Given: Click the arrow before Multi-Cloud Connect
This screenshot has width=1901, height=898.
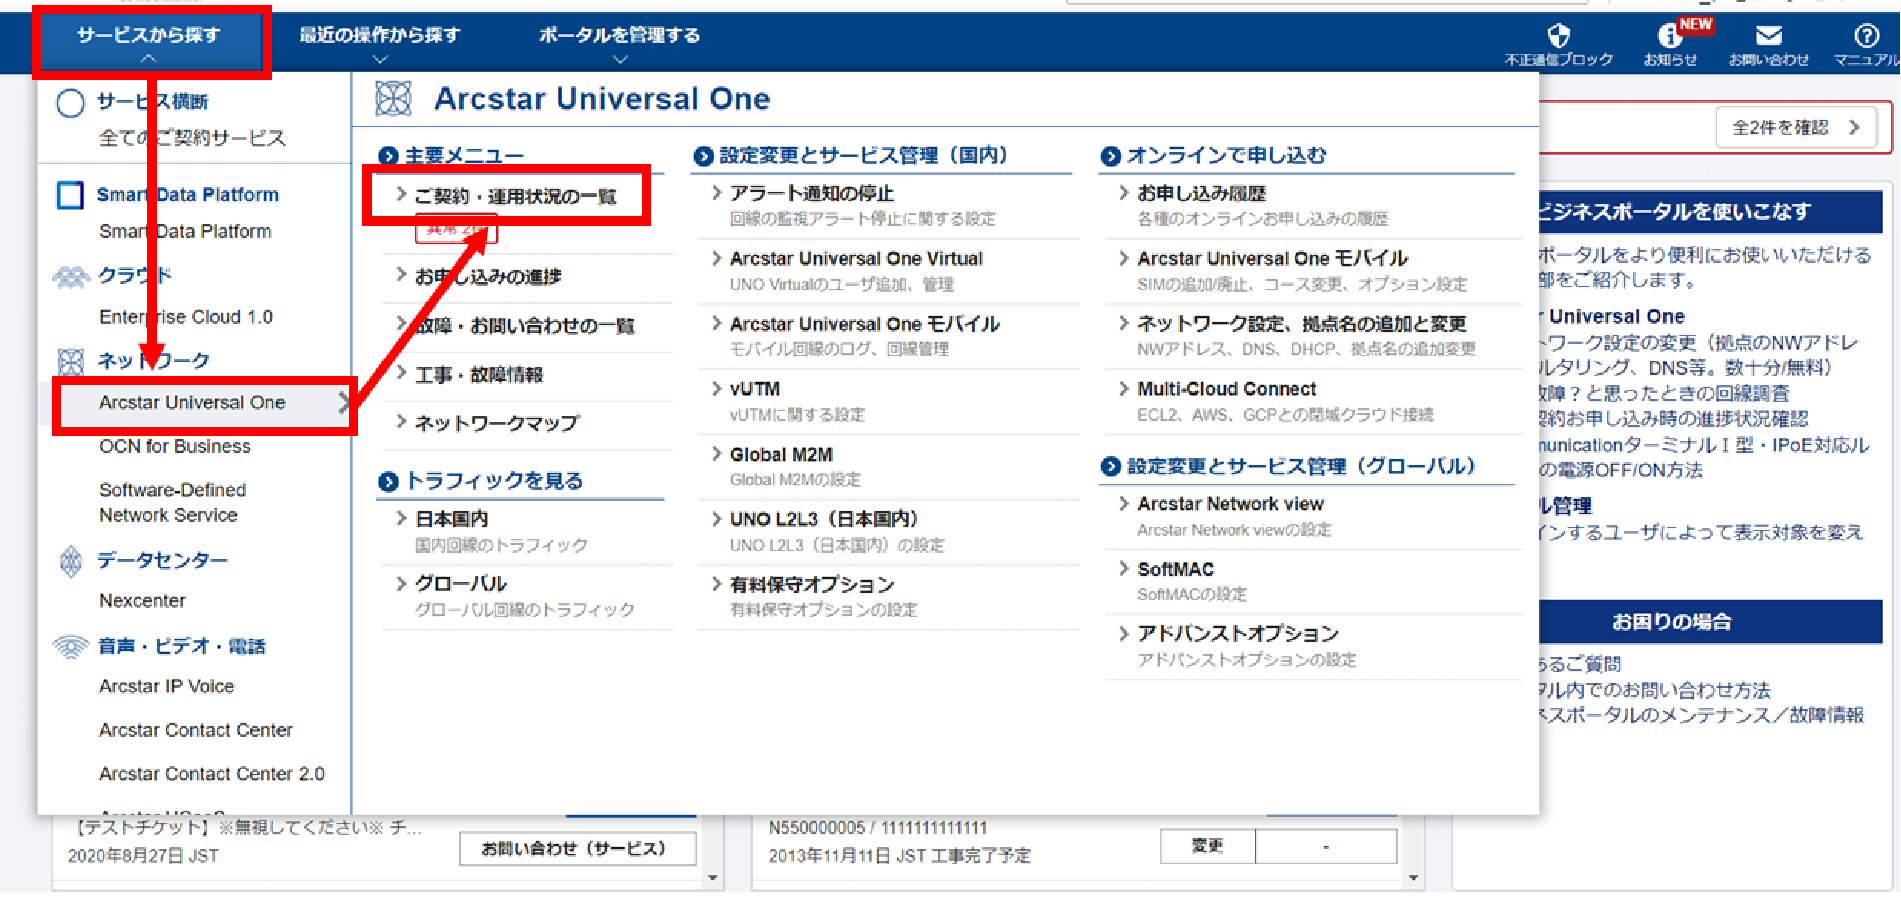Looking at the screenshot, I should point(1124,388).
